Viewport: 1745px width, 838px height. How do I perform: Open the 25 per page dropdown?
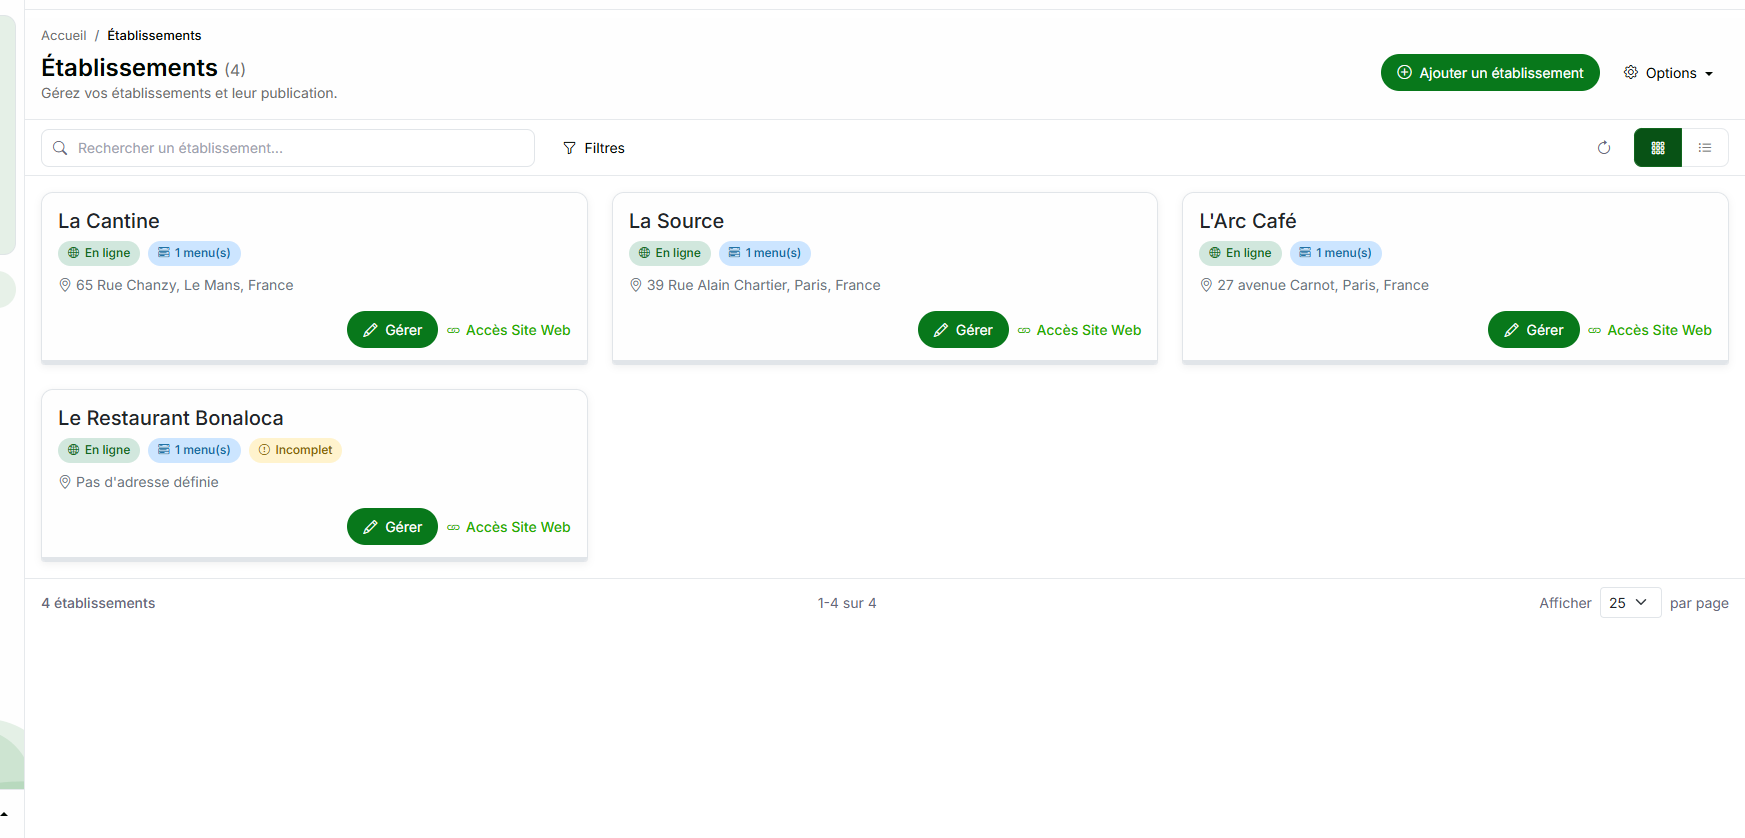(x=1629, y=603)
